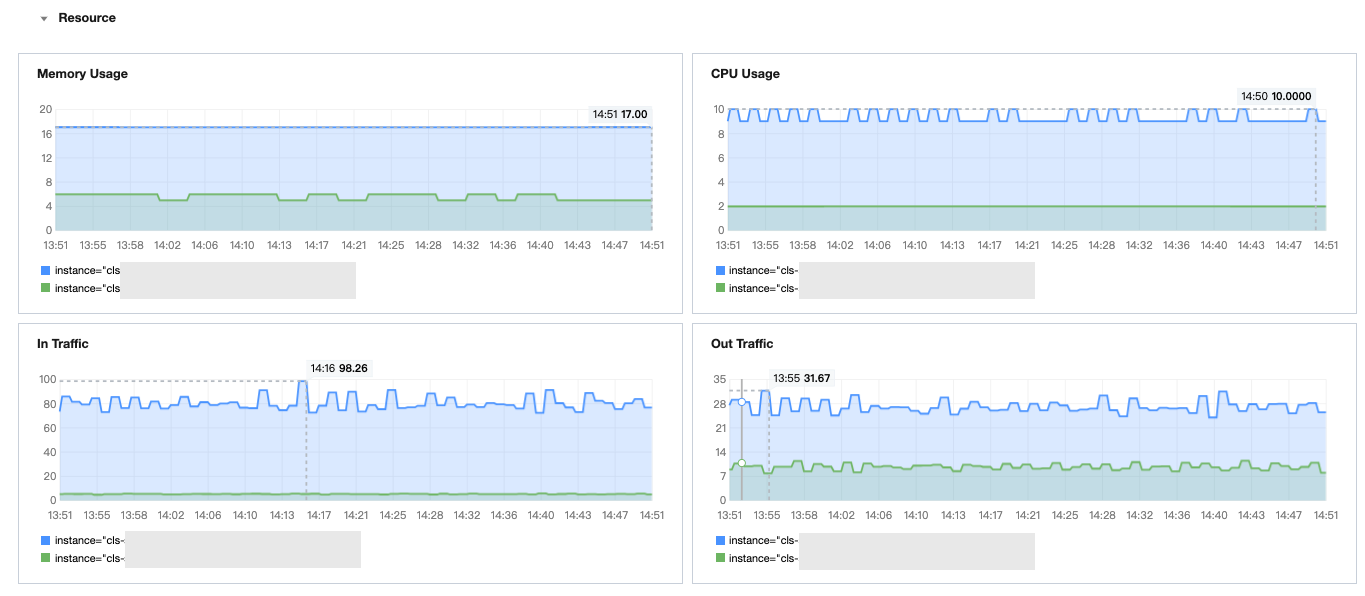
Task: Click 14:51 17.00 tooltip in Memory Usage
Action: click(x=620, y=115)
